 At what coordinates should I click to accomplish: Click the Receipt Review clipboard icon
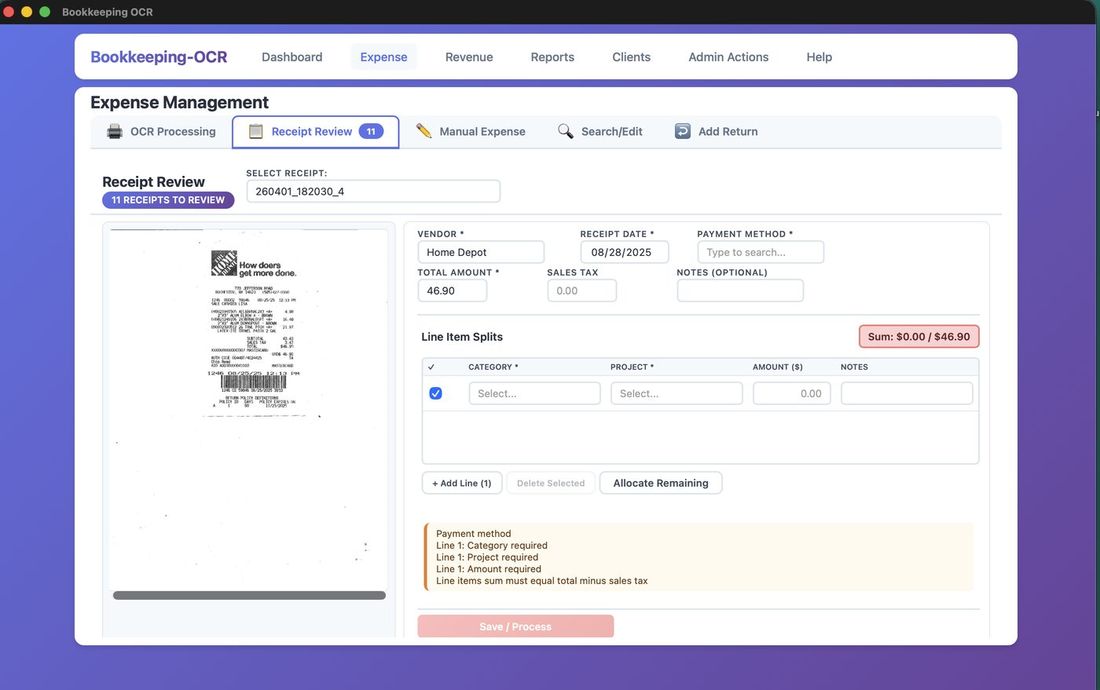coord(255,130)
